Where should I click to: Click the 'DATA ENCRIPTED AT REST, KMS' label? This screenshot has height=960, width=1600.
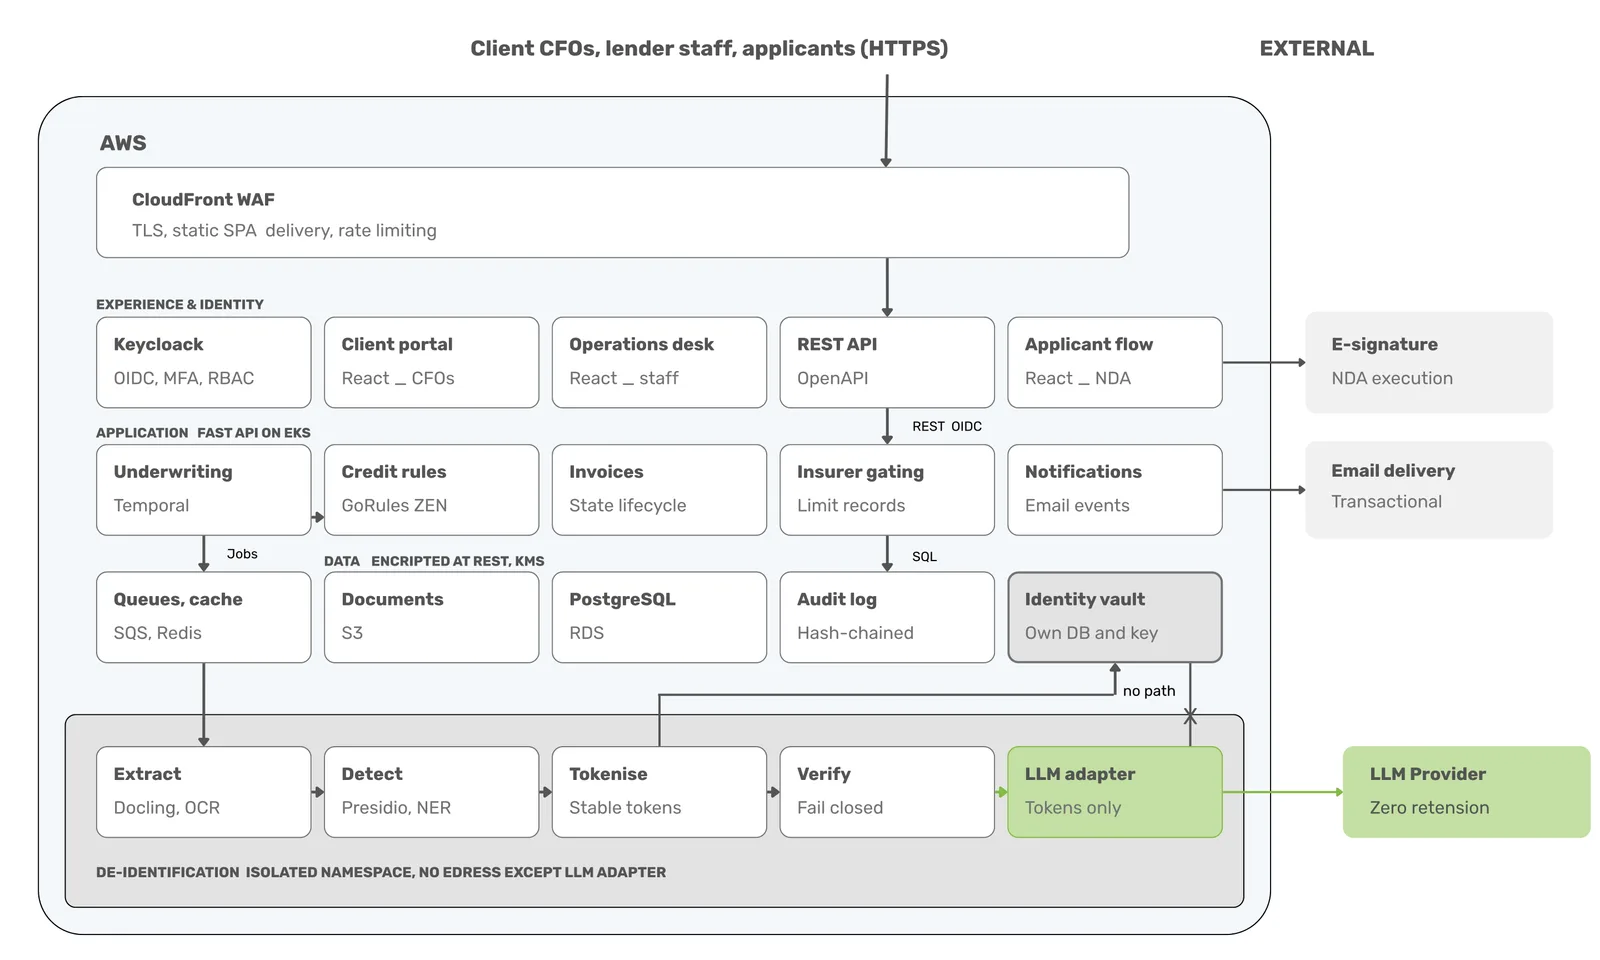point(434,561)
